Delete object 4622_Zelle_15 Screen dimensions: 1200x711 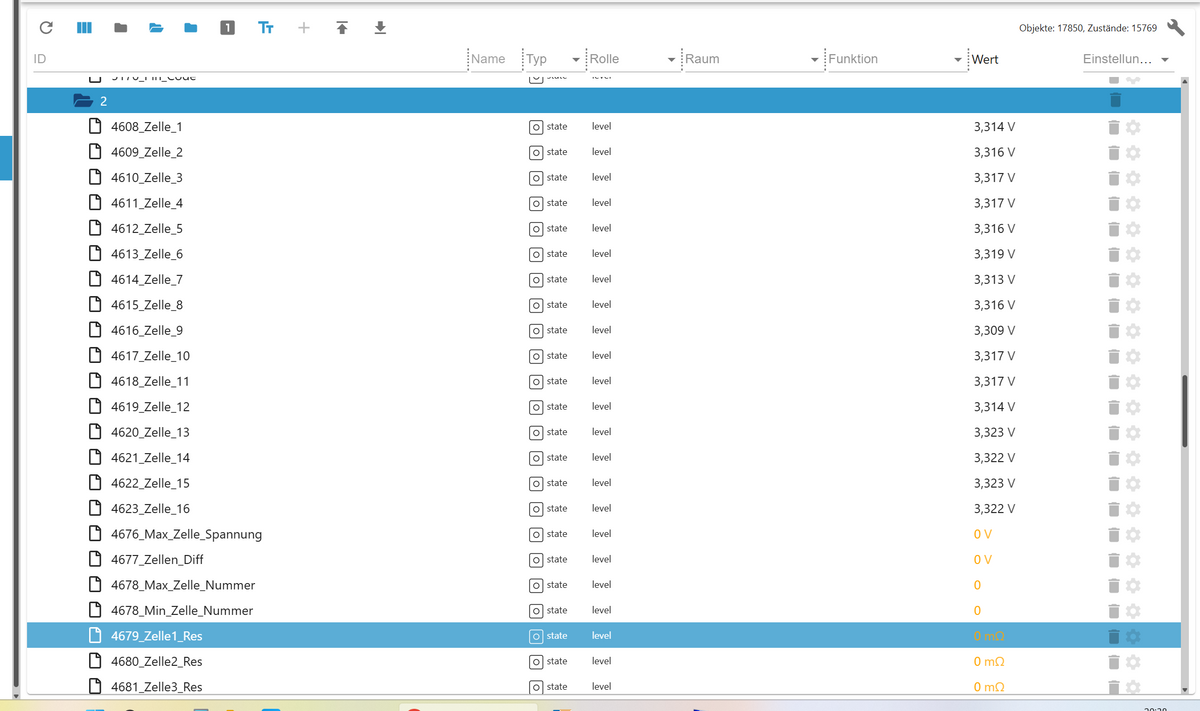[x=1113, y=484]
